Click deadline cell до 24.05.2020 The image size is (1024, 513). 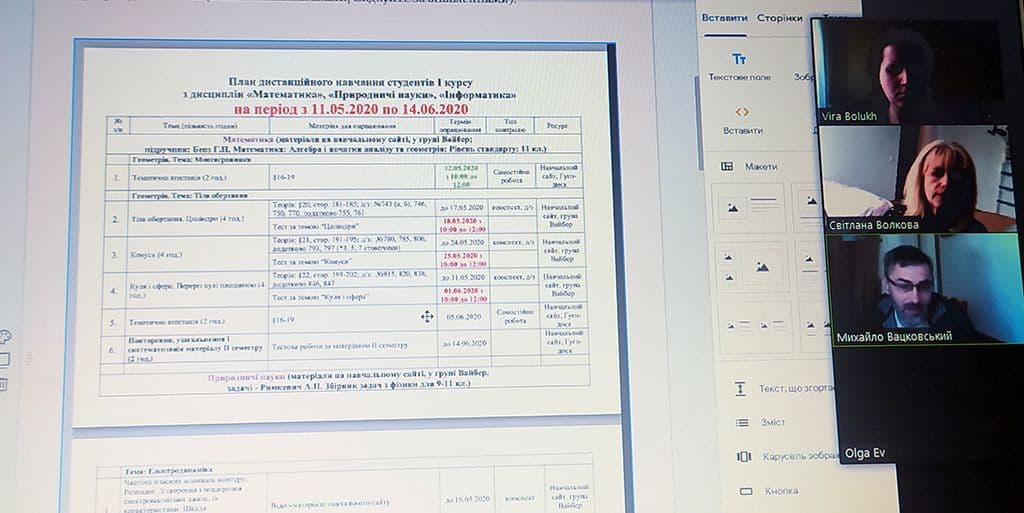tap(463, 242)
